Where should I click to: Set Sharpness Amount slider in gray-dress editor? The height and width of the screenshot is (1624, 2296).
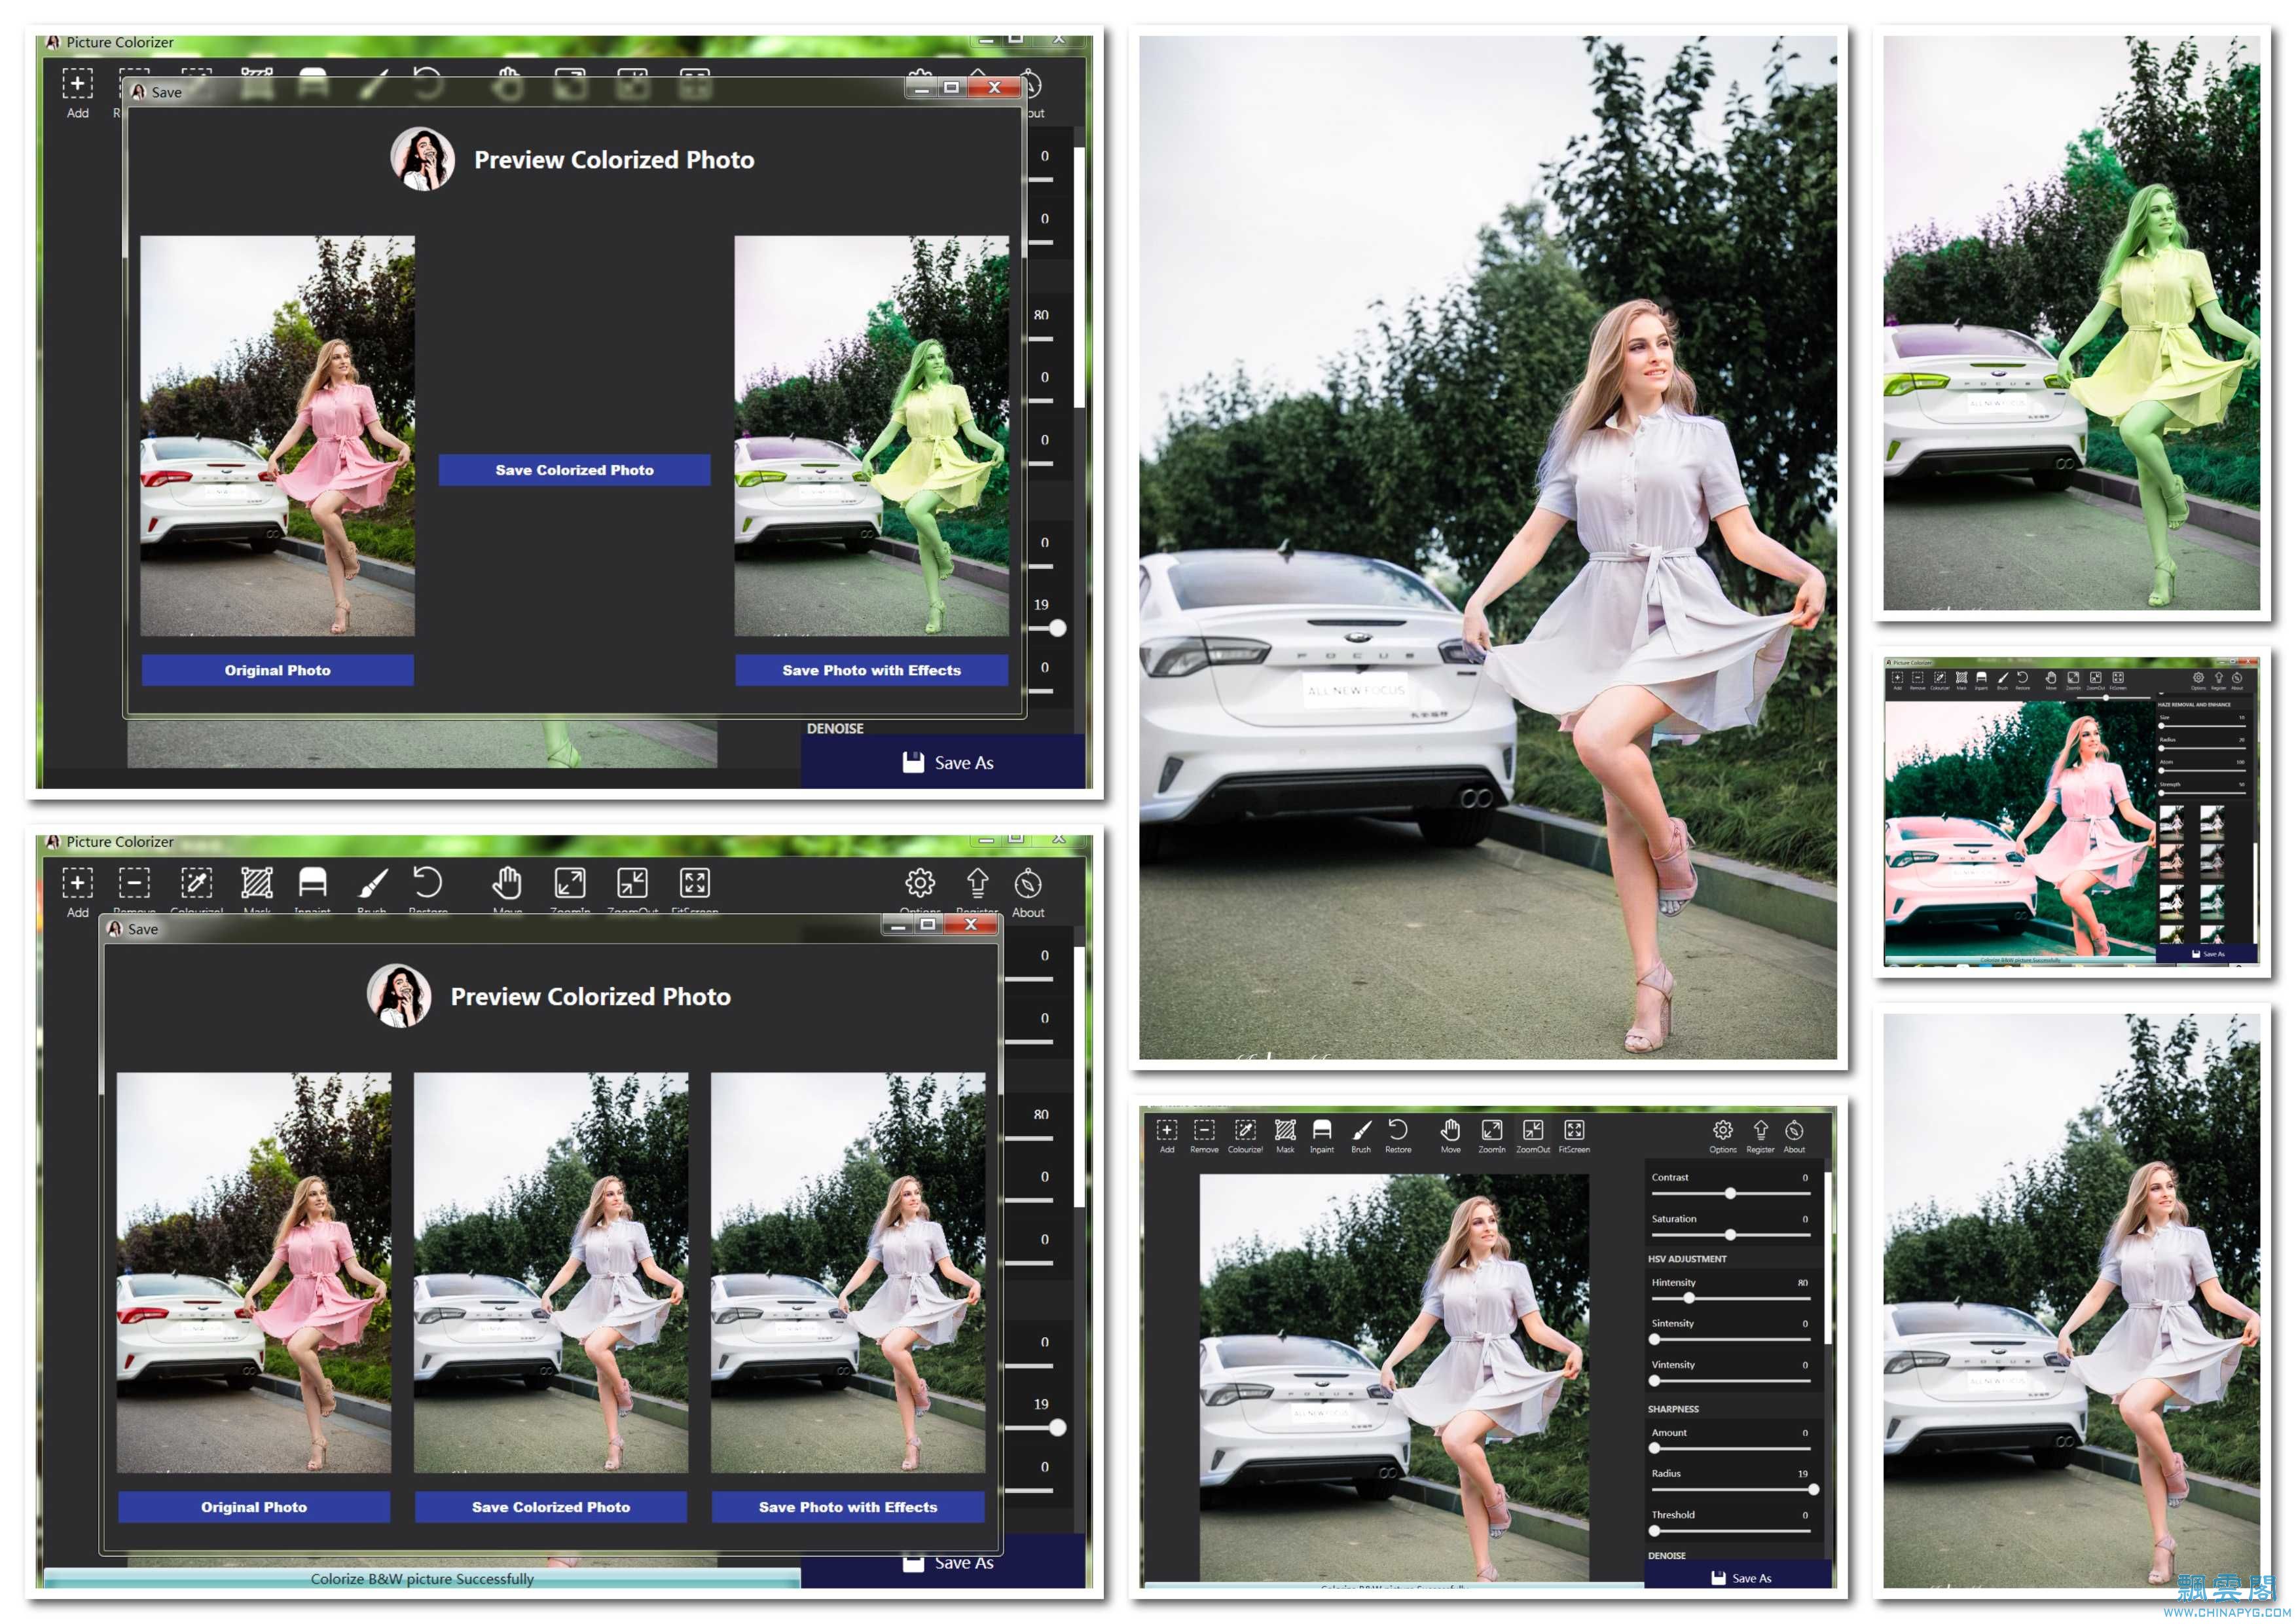(x=1730, y=1448)
